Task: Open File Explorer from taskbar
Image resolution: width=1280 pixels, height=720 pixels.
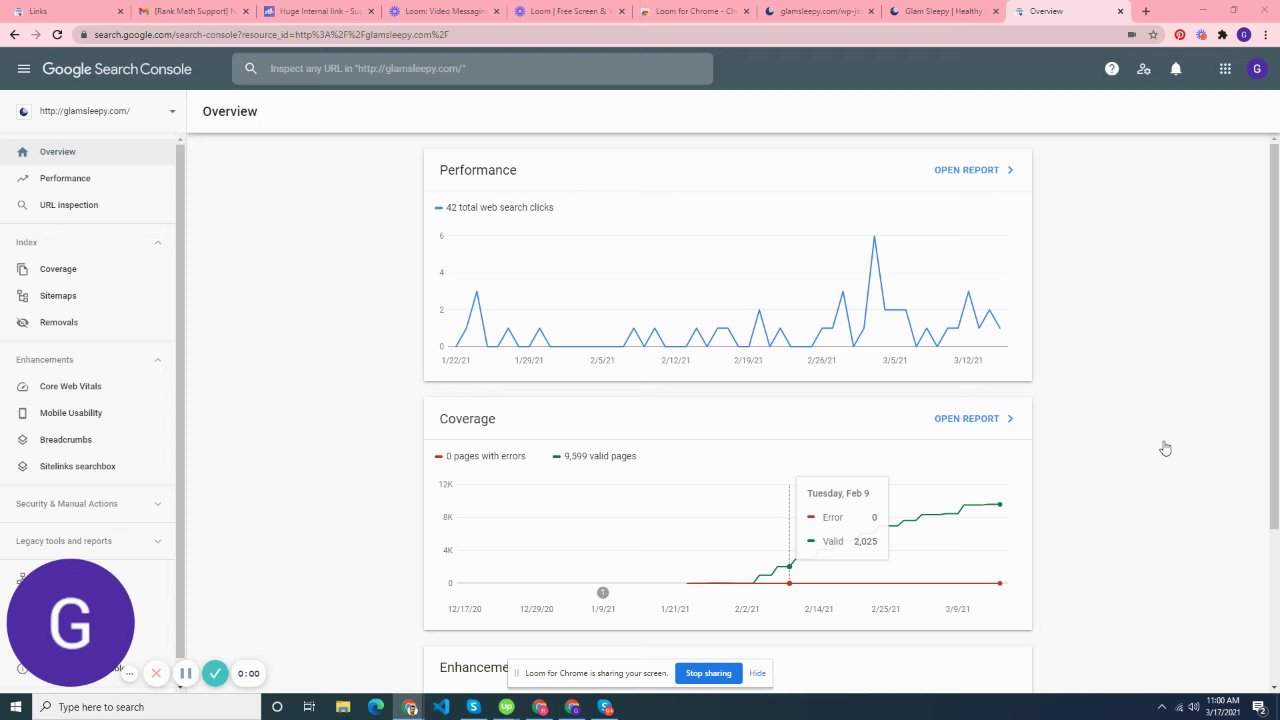Action: 342,707
